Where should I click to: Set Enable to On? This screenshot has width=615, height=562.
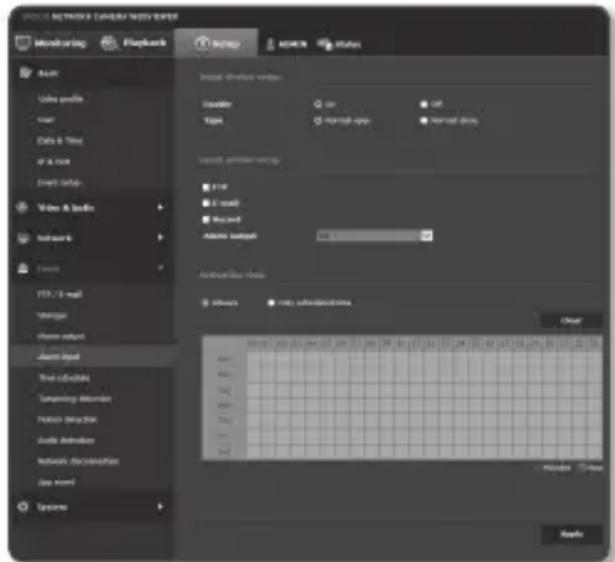(x=317, y=104)
